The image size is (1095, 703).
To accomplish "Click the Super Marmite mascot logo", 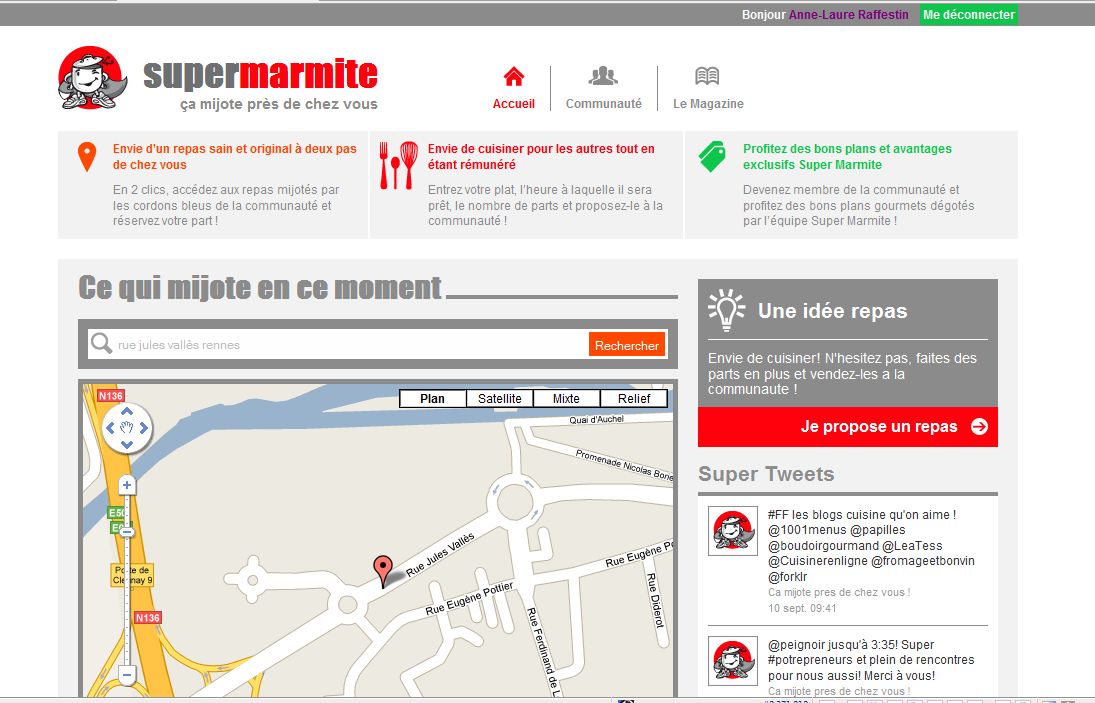I will [92, 77].
